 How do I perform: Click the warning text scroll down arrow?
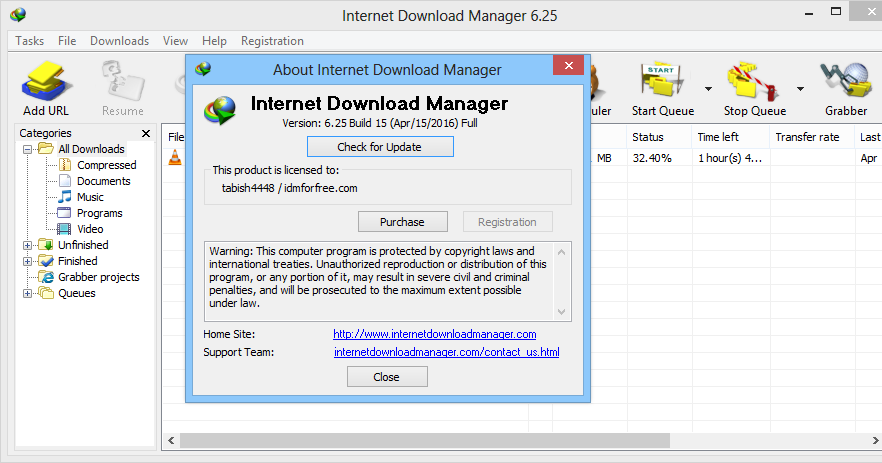click(x=561, y=311)
